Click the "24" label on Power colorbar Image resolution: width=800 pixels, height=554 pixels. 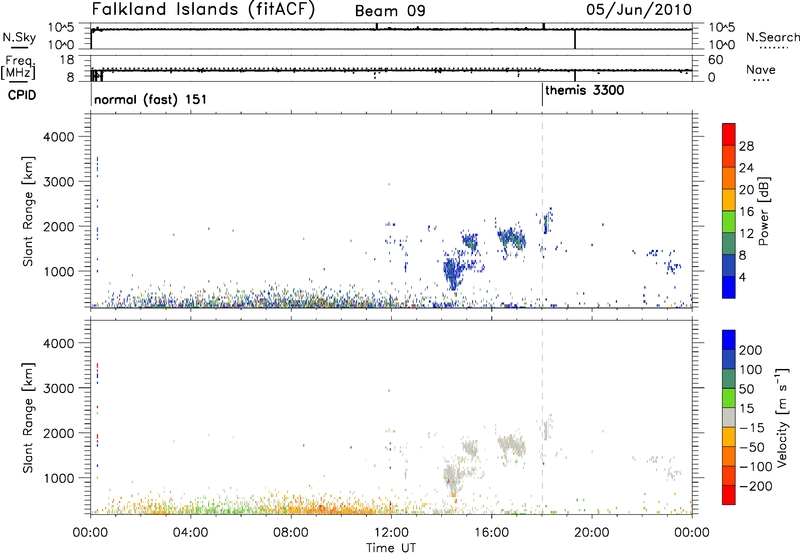[x=746, y=168]
